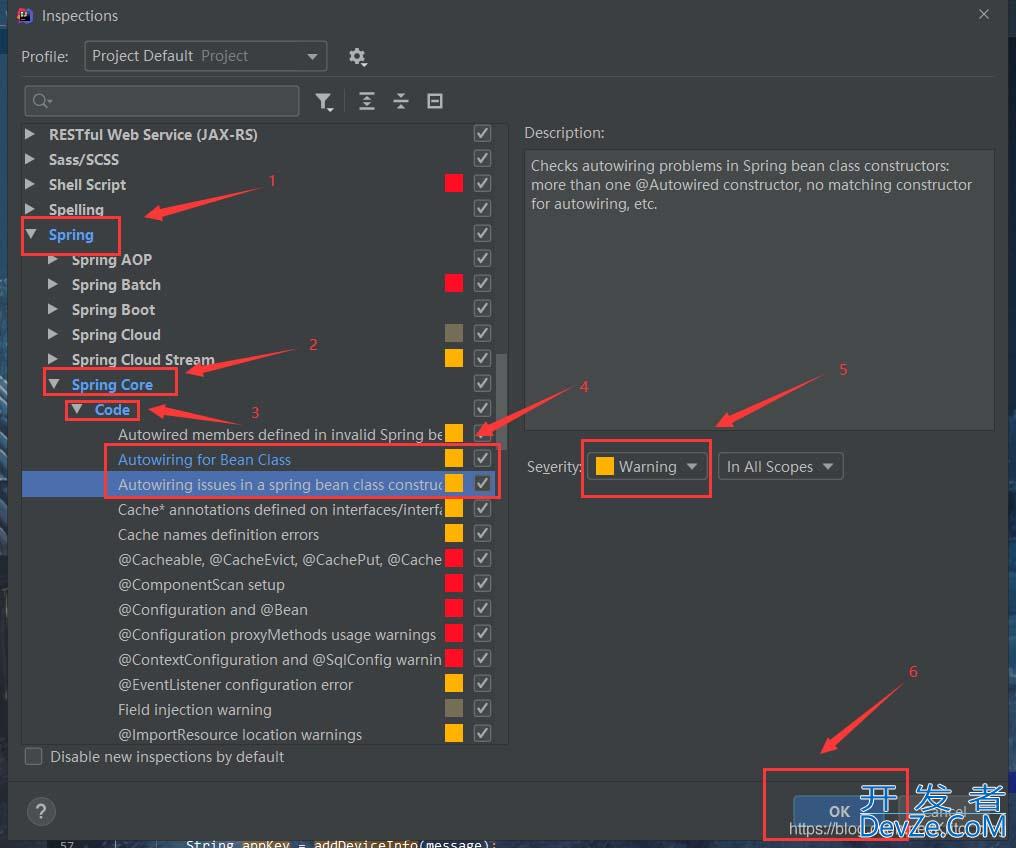The width and height of the screenshot is (1016, 848).
Task: Select @EventListener configuration error inspection
Action: 235,685
